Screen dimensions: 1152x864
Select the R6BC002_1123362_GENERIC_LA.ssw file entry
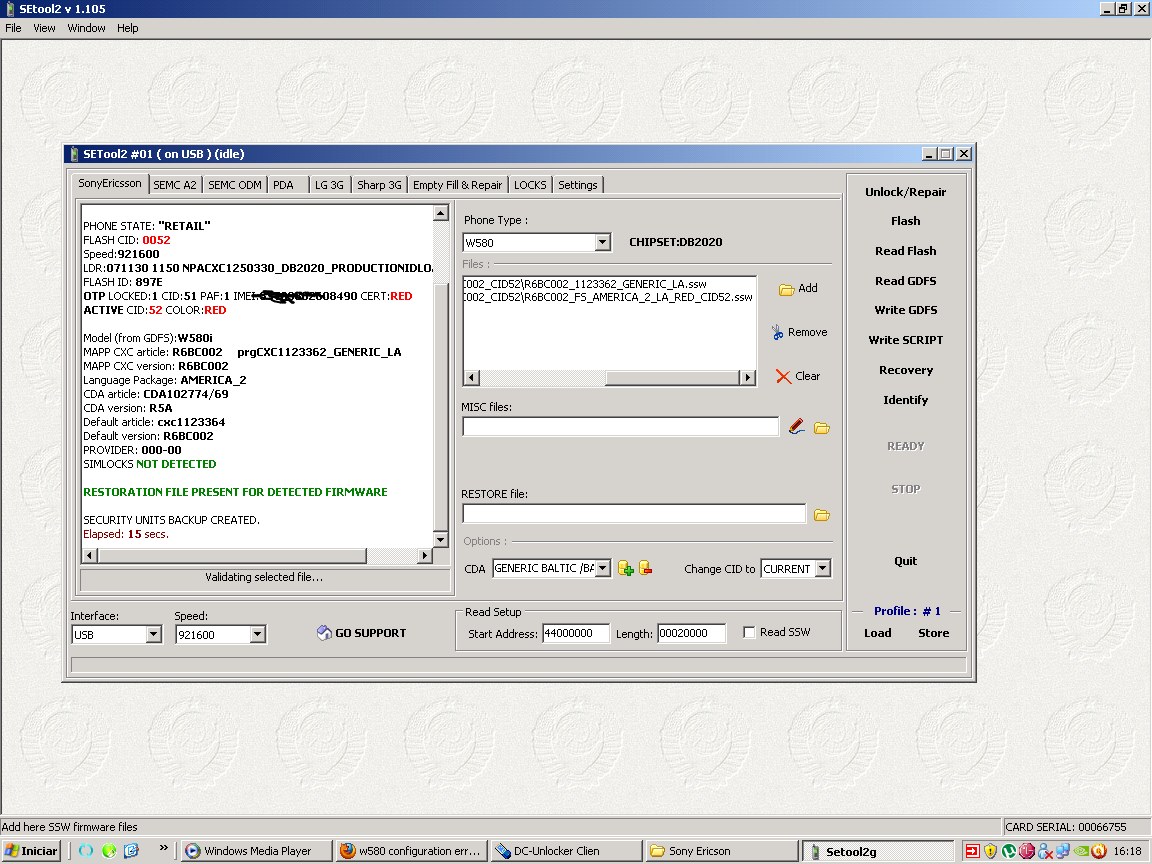(586, 284)
